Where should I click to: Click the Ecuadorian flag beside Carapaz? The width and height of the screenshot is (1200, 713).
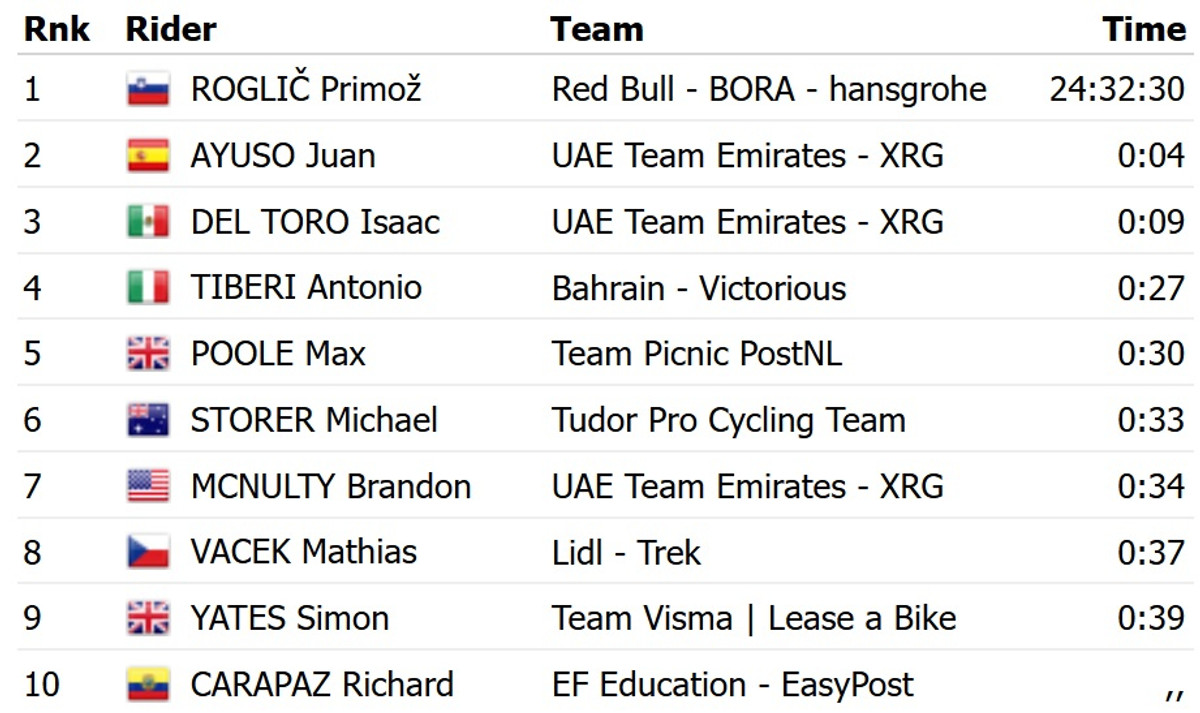[x=148, y=685]
